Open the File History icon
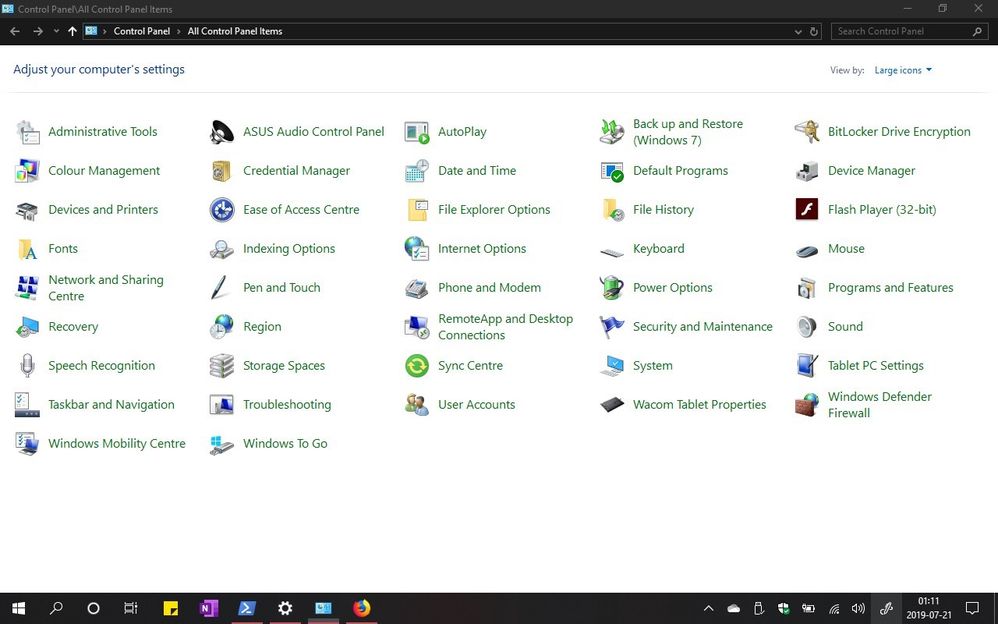This screenshot has width=998, height=624. click(612, 209)
